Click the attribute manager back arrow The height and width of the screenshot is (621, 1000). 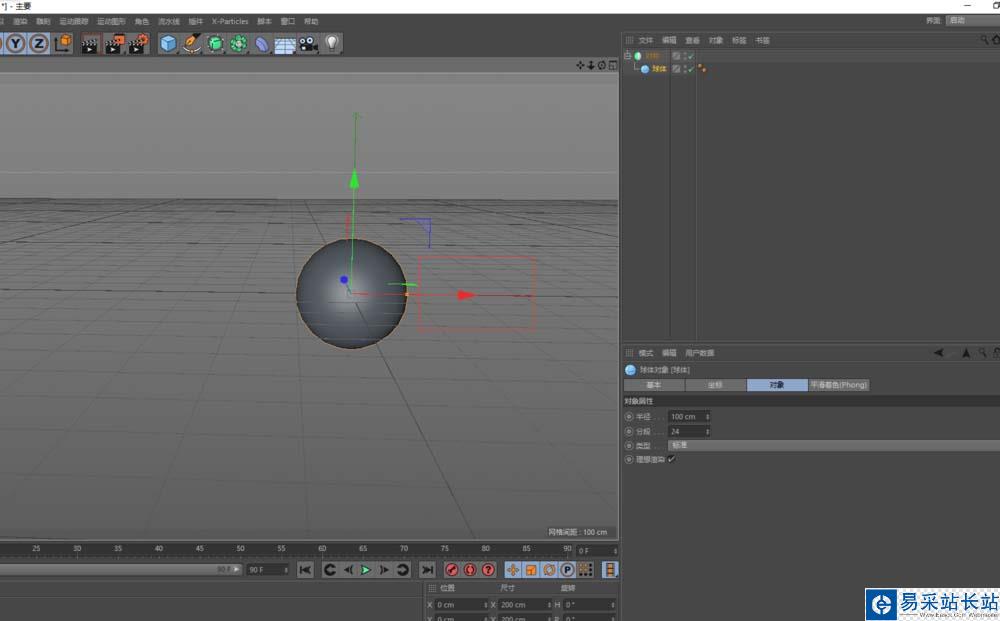coord(939,353)
